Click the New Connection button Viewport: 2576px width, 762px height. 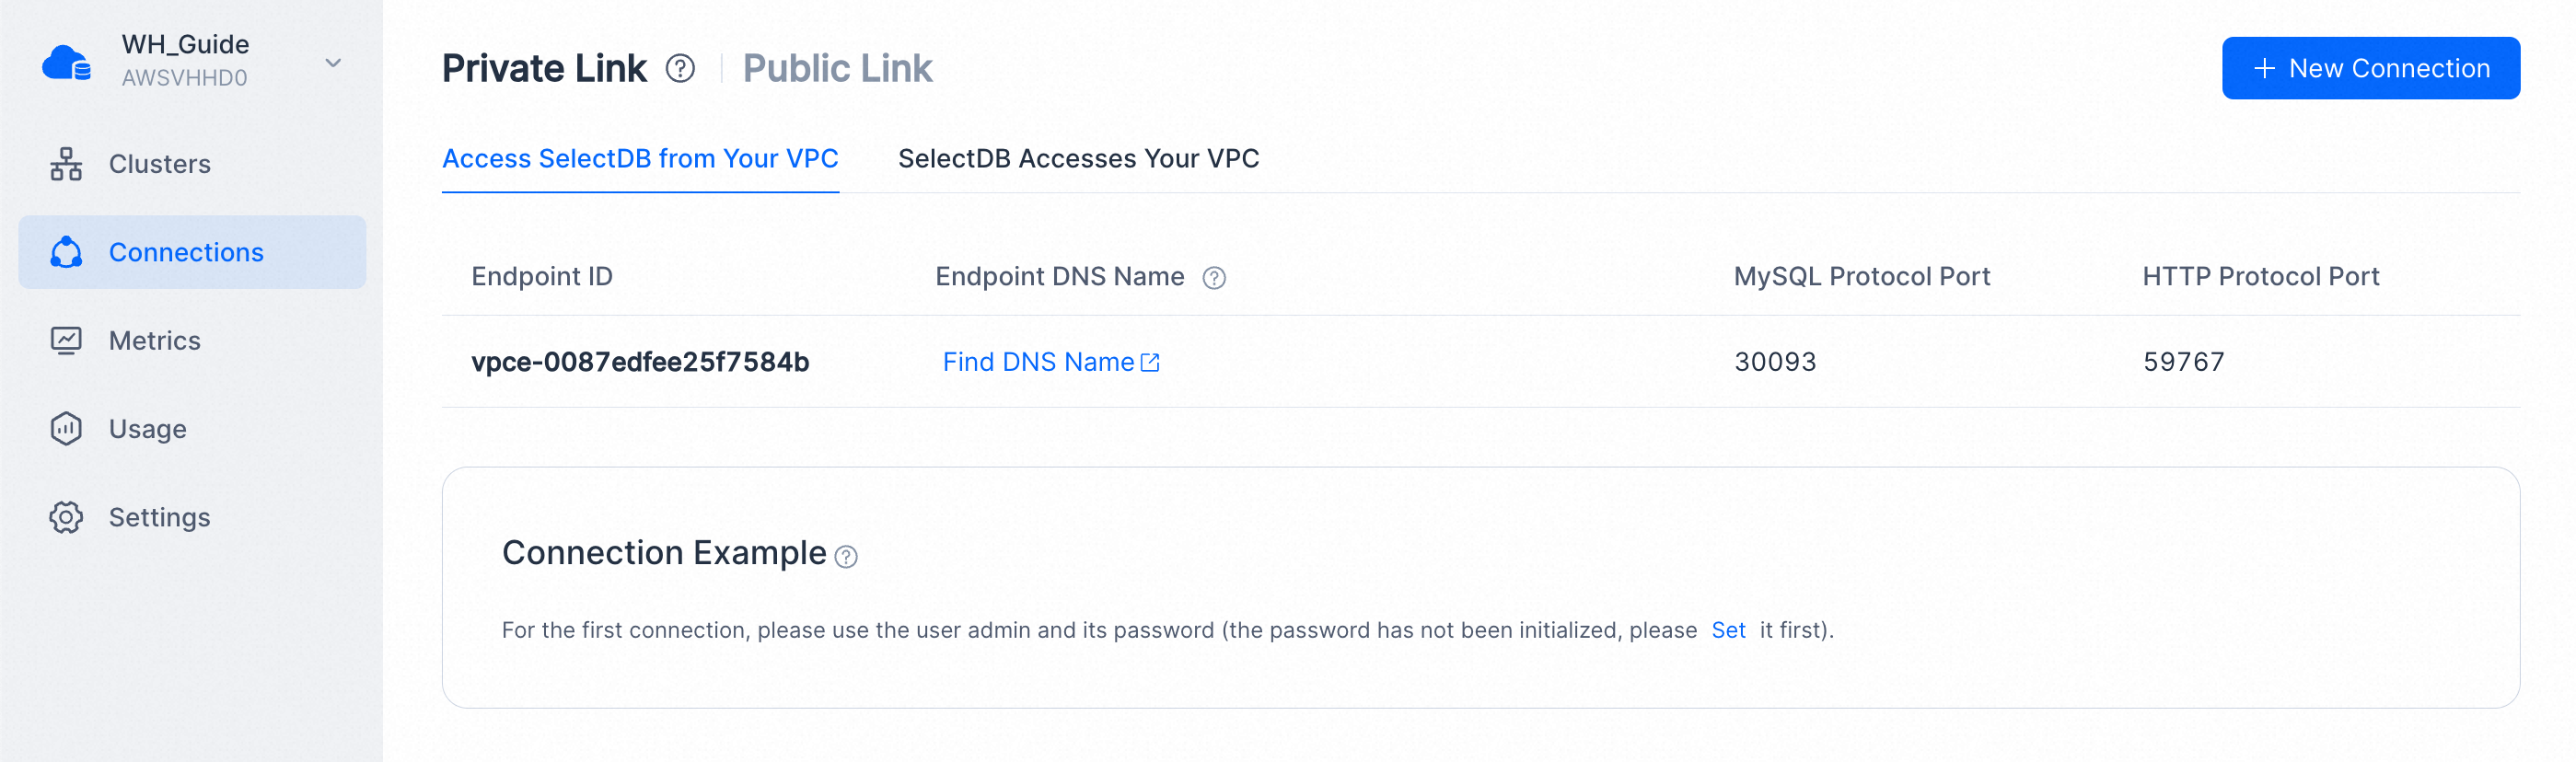[2370, 68]
